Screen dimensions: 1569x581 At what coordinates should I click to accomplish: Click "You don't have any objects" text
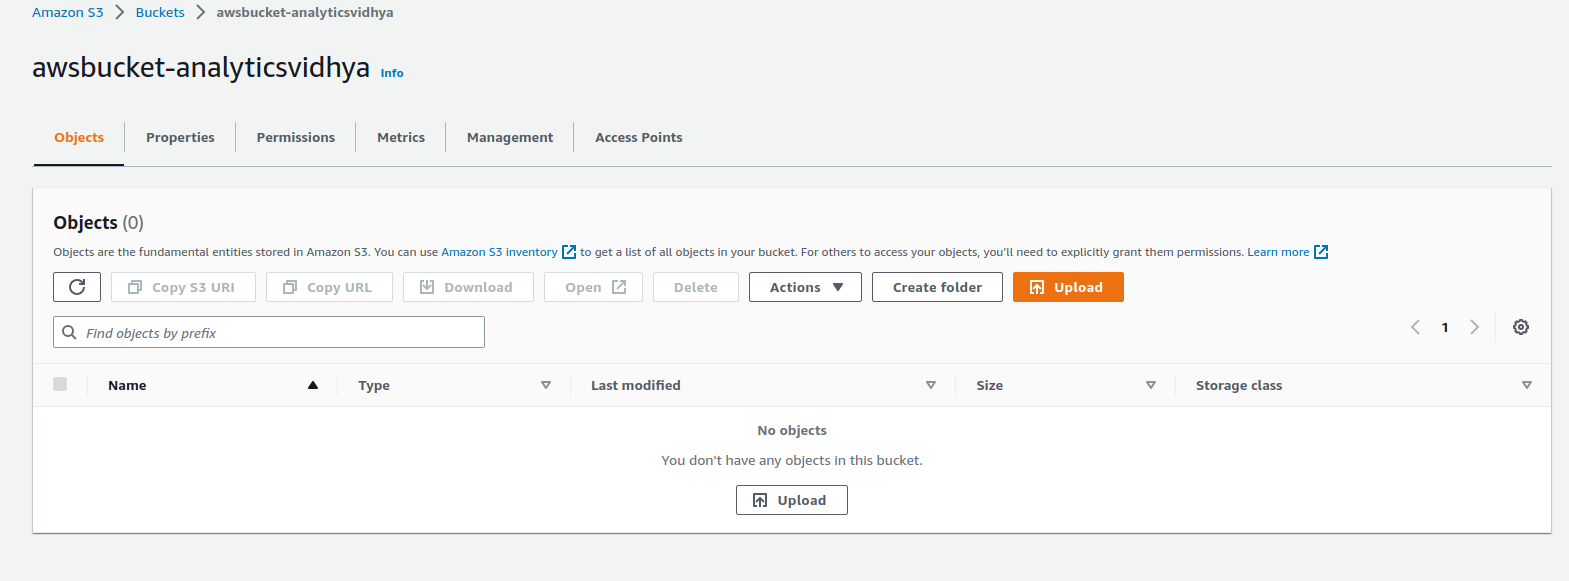[792, 461]
